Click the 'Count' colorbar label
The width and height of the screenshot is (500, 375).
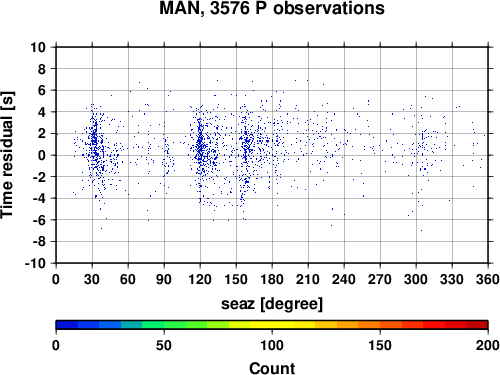coord(272,368)
